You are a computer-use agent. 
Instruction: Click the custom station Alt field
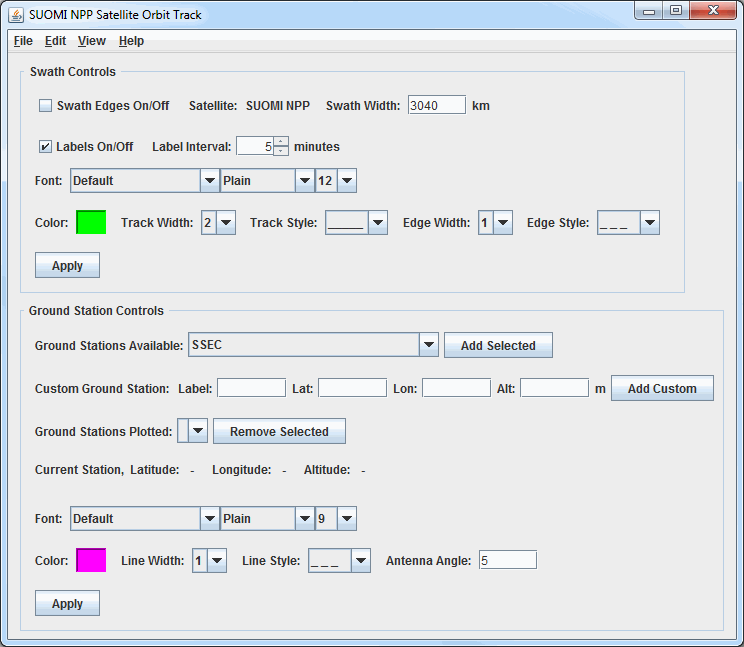point(555,388)
